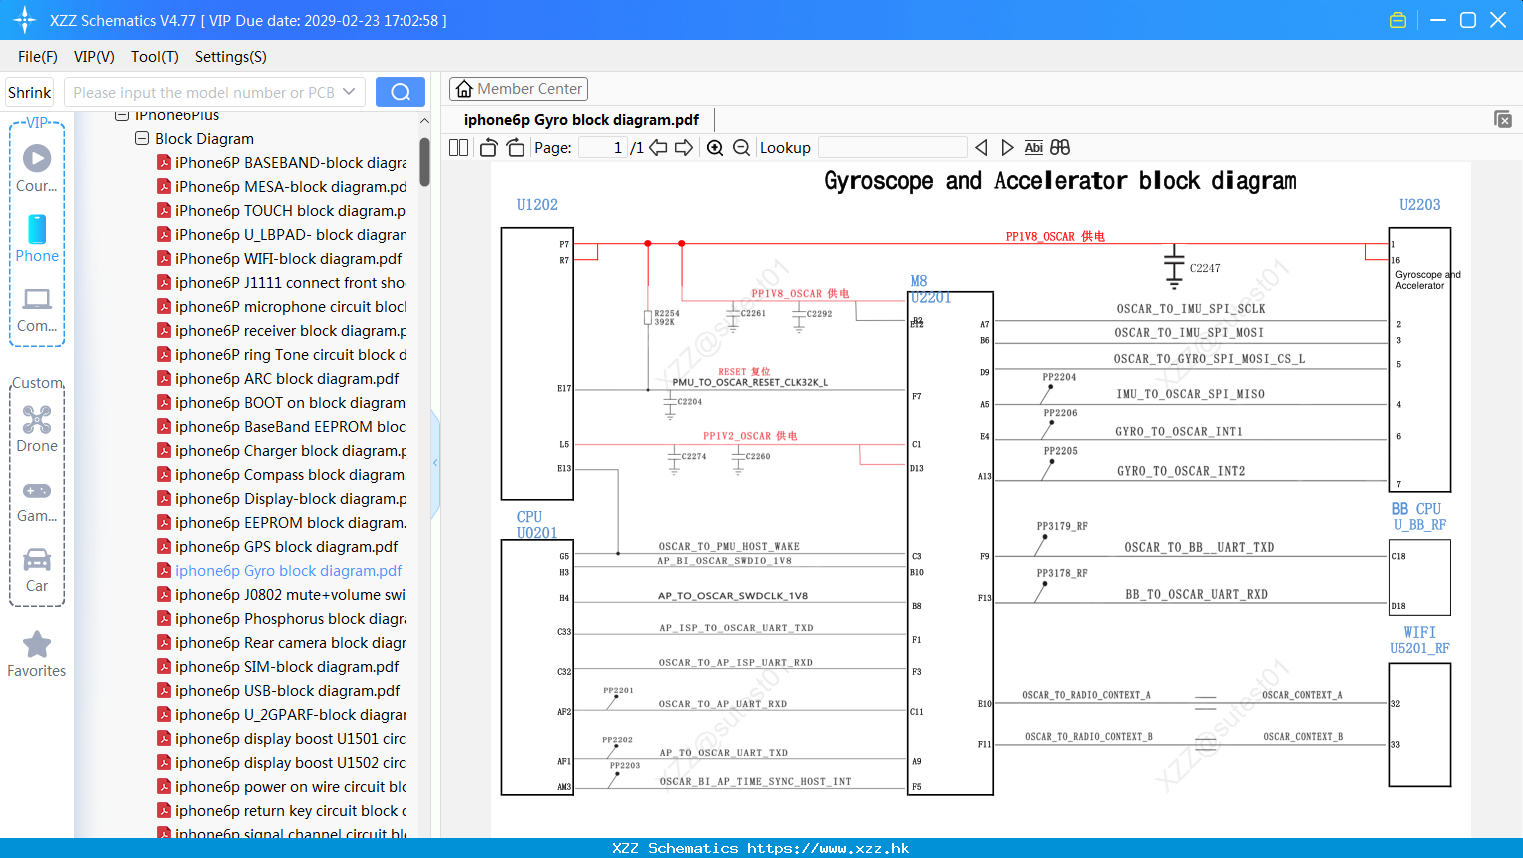Open iPhone6p U_LBPAD- block diagram
This screenshot has height=858, width=1523.
click(282, 235)
